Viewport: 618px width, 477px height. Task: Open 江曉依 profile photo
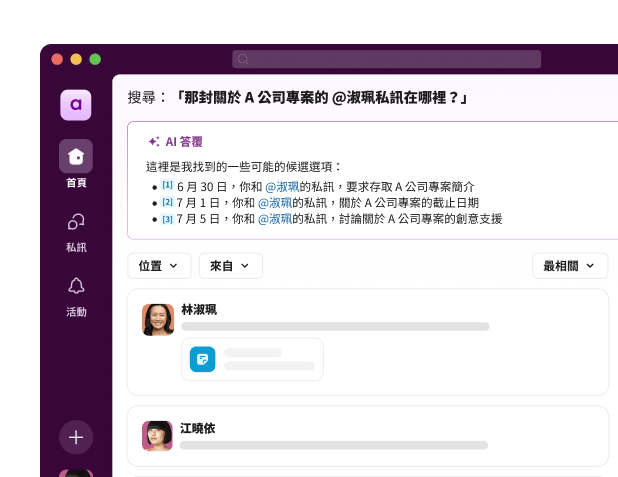tap(157, 436)
